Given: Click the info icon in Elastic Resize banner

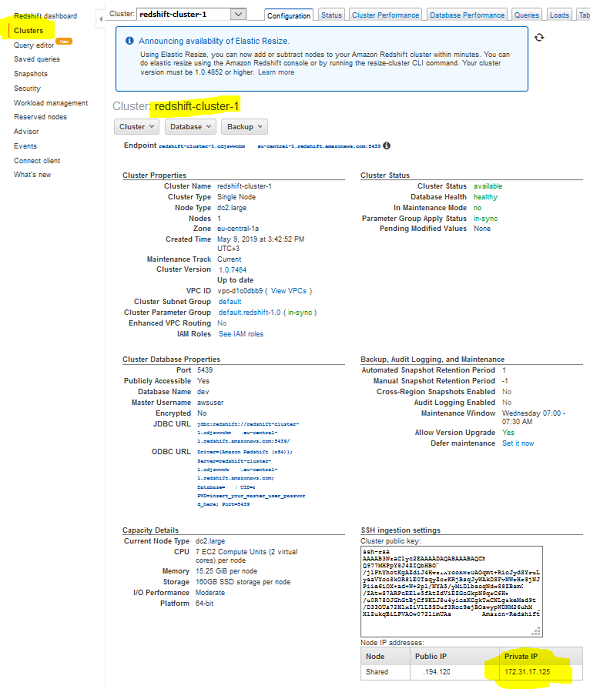Looking at the screenshot, I should (x=130, y=40).
